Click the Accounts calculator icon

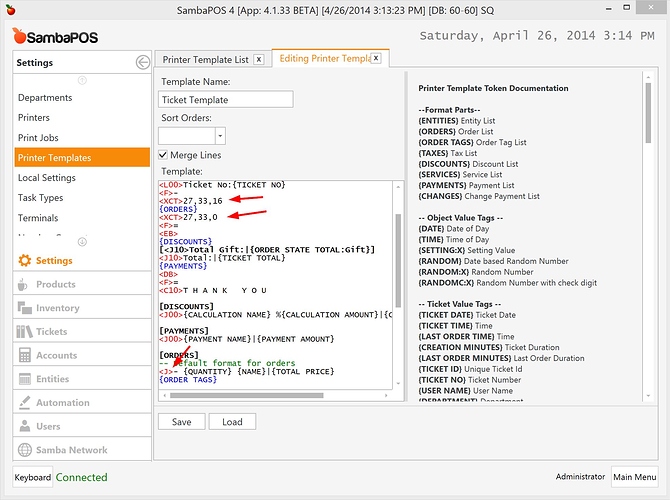(25, 355)
